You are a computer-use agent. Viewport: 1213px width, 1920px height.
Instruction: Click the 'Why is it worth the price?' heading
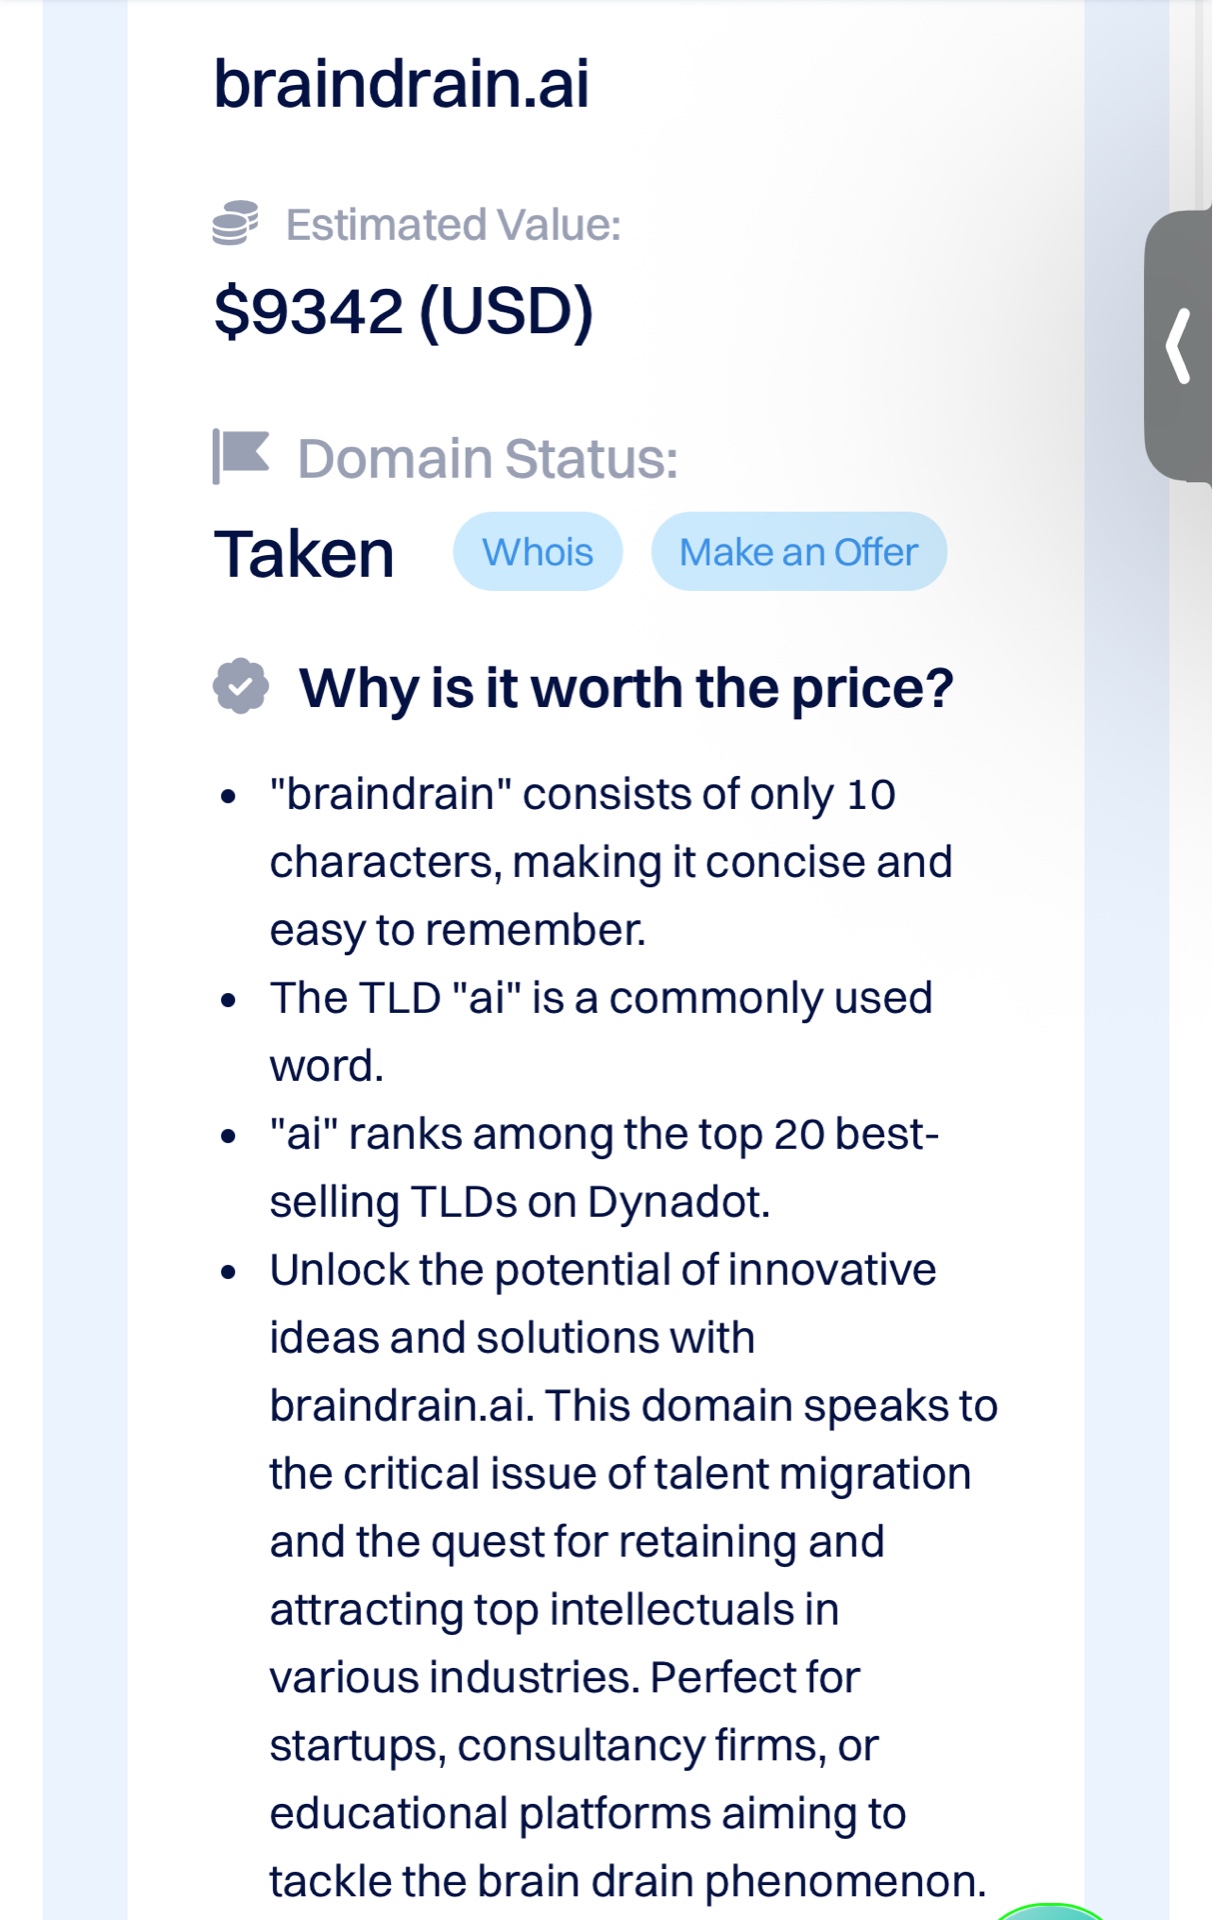click(x=627, y=688)
